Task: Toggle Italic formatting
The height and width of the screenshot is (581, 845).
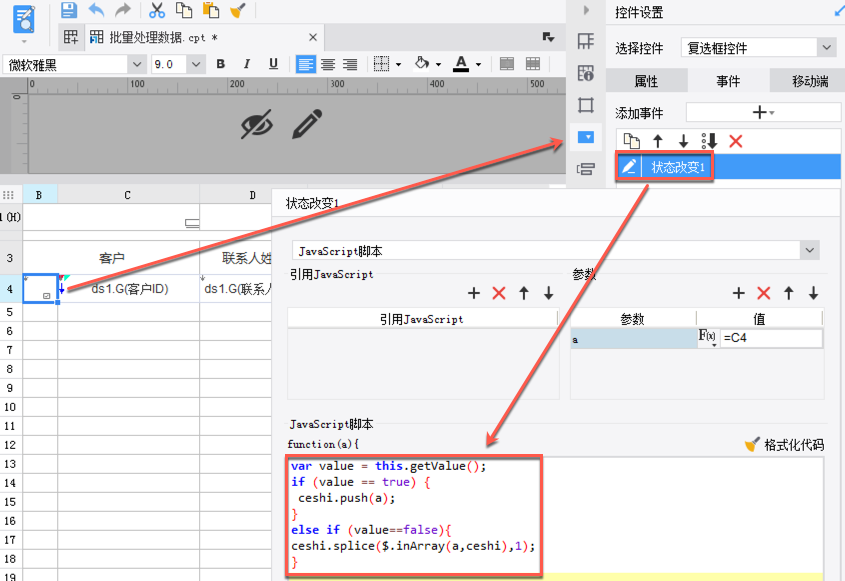Action: pos(247,64)
